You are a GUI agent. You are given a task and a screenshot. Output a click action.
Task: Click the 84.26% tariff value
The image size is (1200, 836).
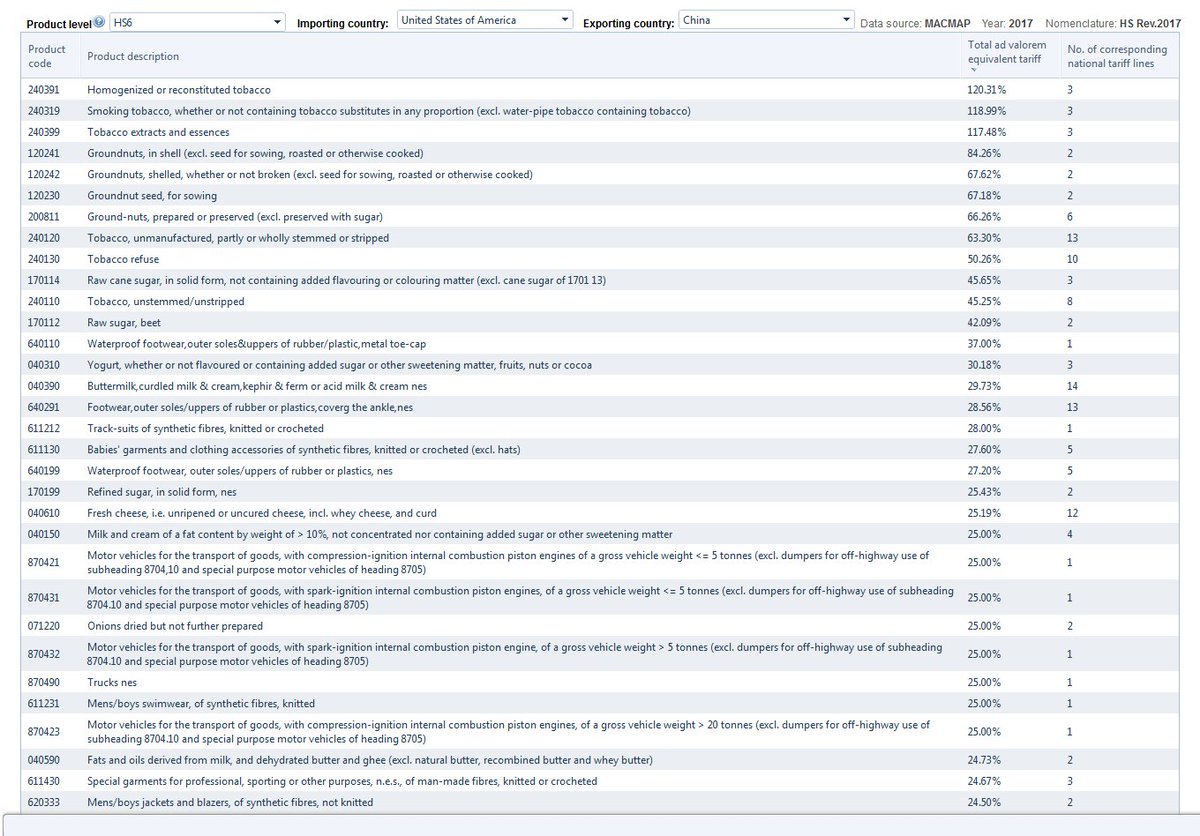click(984, 153)
